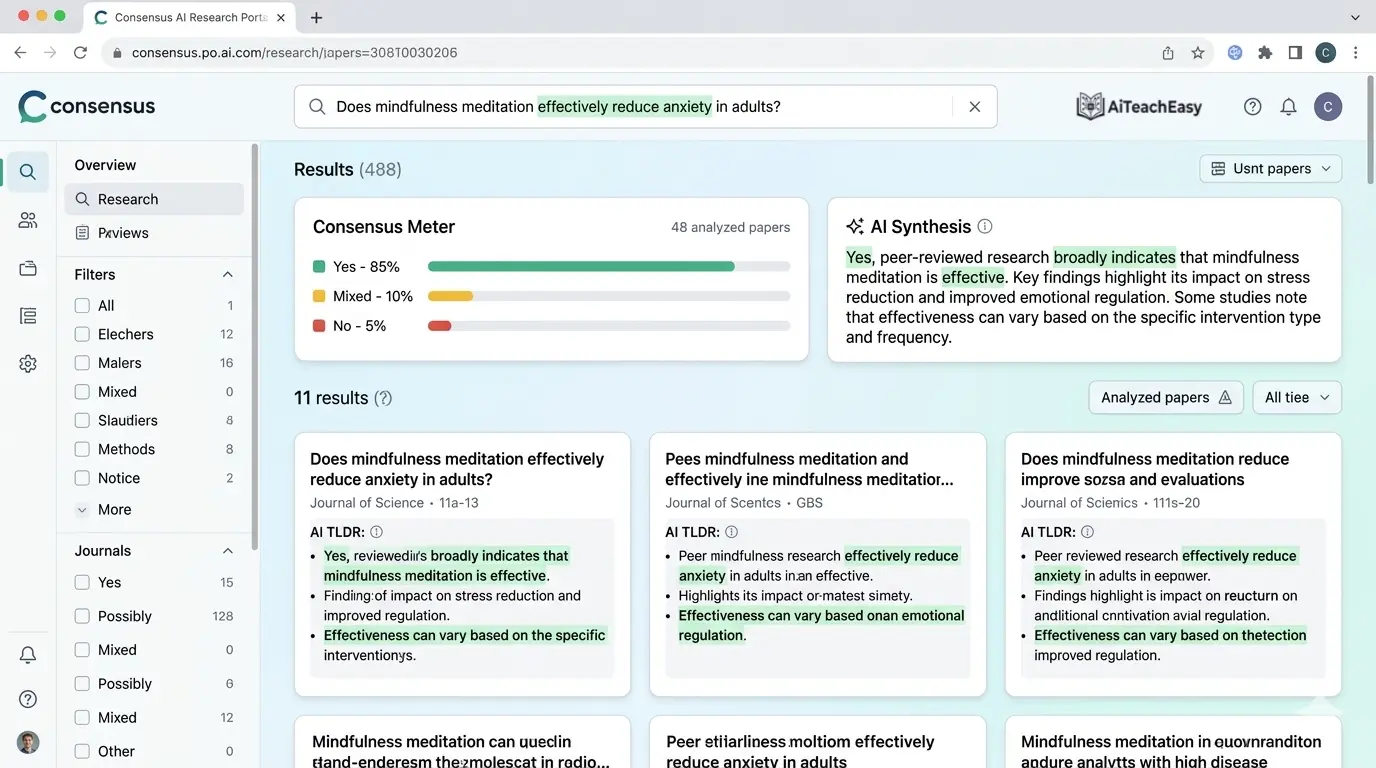This screenshot has height=768, width=1376.
Task: Select the Search icon in the left sidebar
Action: (27, 171)
